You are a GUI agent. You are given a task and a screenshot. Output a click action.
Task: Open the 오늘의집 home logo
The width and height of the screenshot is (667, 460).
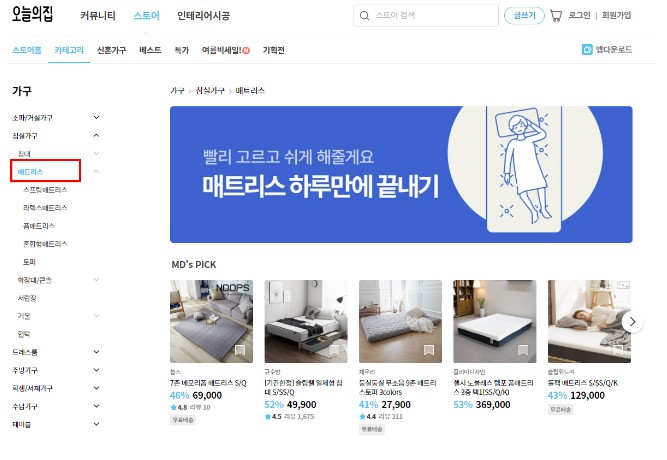pos(32,14)
